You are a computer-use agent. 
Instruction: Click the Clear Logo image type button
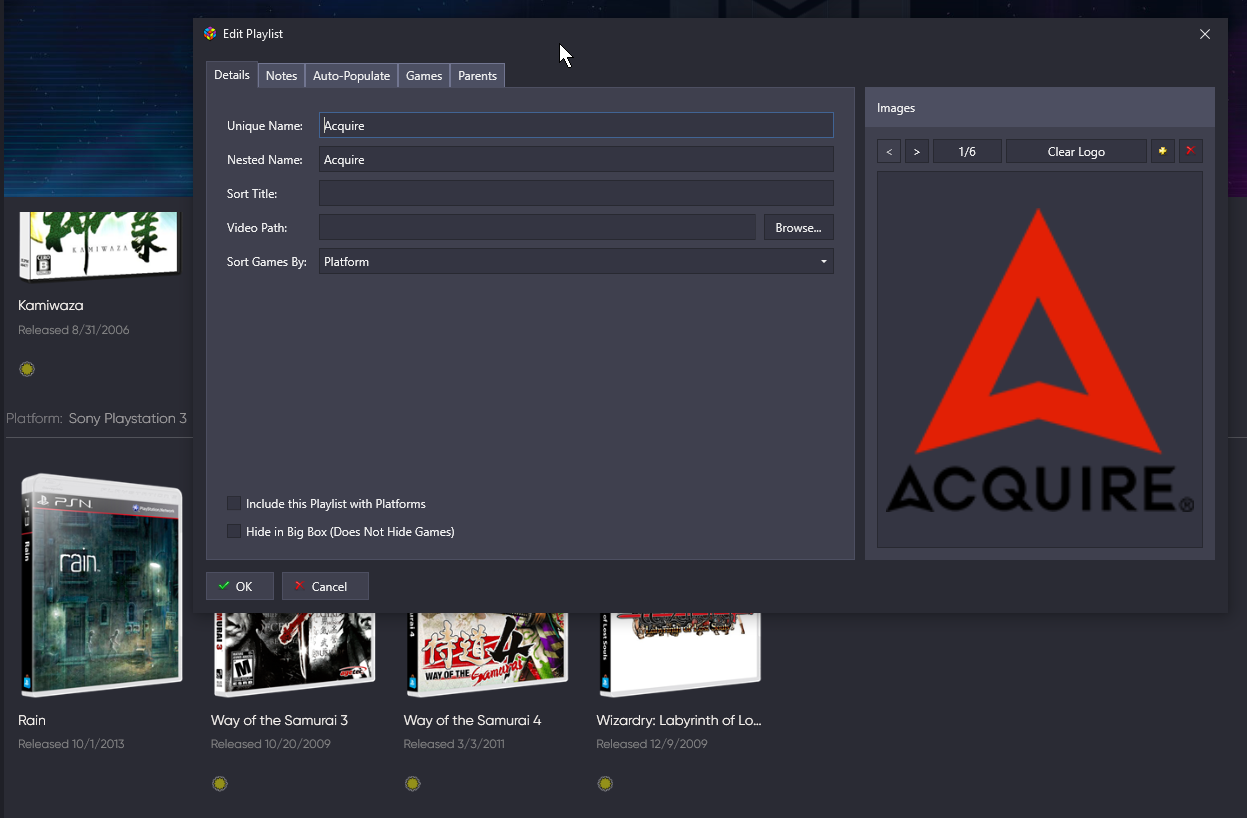[1076, 151]
